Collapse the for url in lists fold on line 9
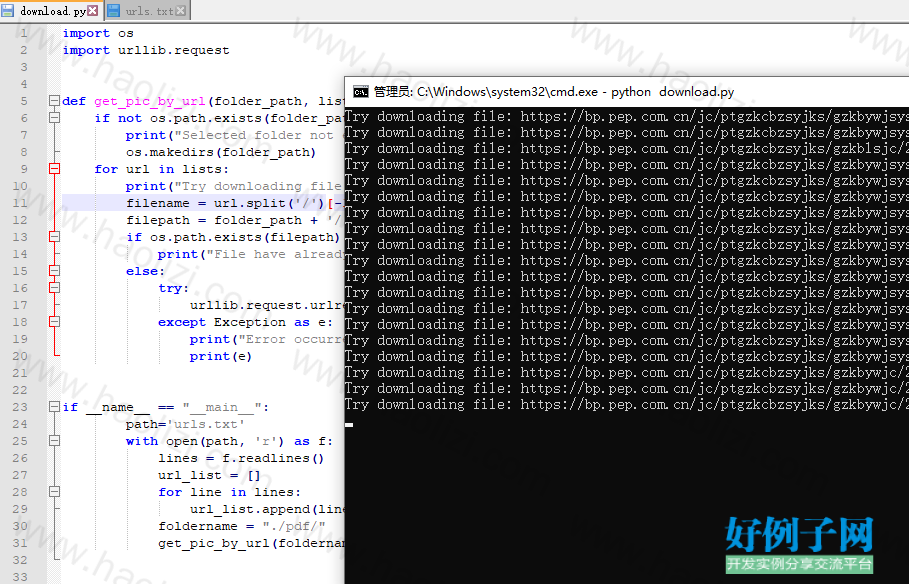Viewport: 909px width, 584px height. [x=54, y=169]
